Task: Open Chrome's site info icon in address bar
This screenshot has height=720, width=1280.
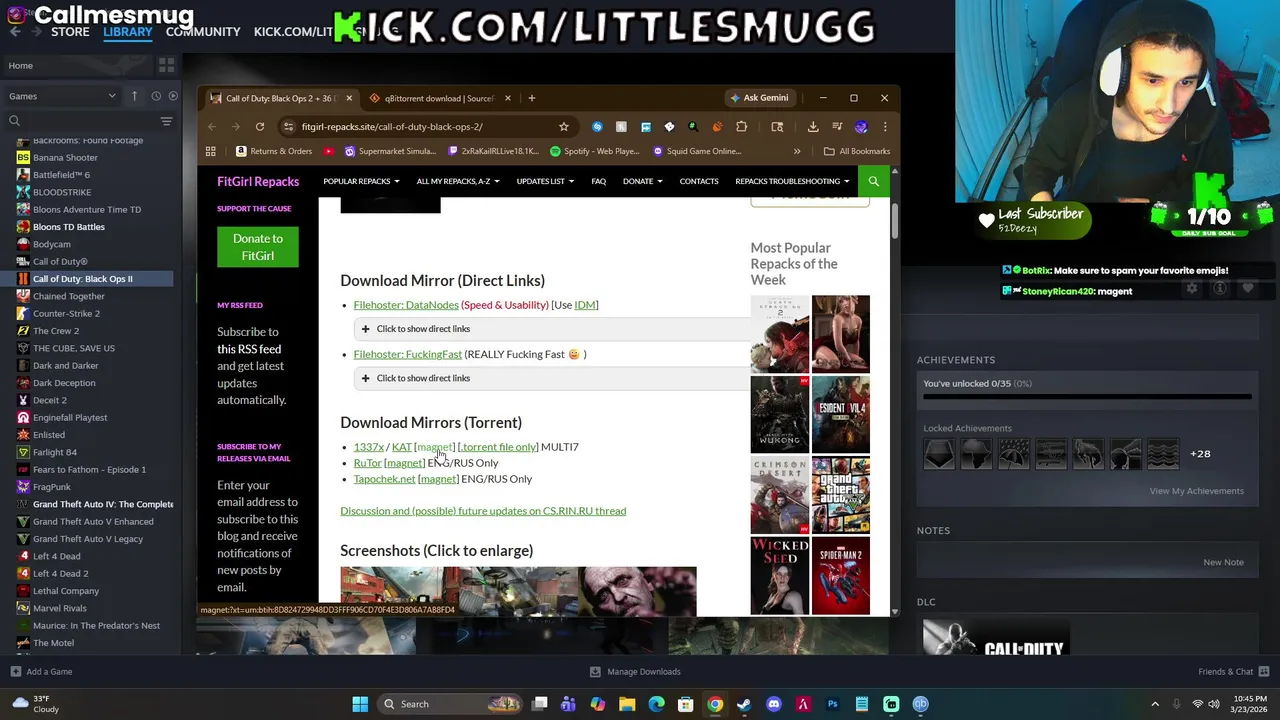Action: pyautogui.click(x=289, y=127)
